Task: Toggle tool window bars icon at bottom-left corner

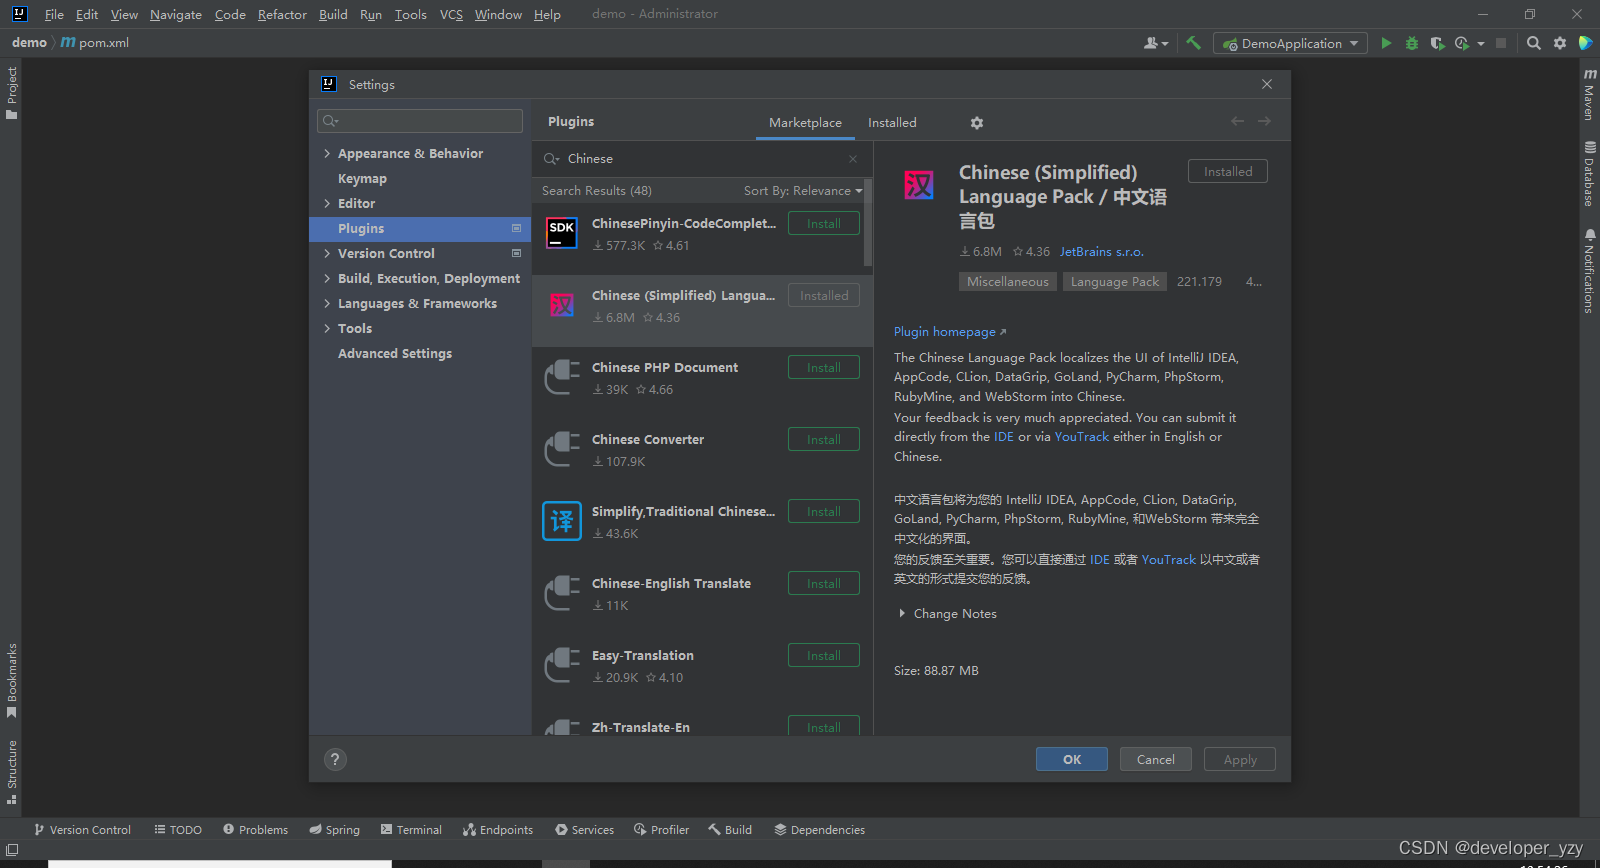Action: coord(12,850)
